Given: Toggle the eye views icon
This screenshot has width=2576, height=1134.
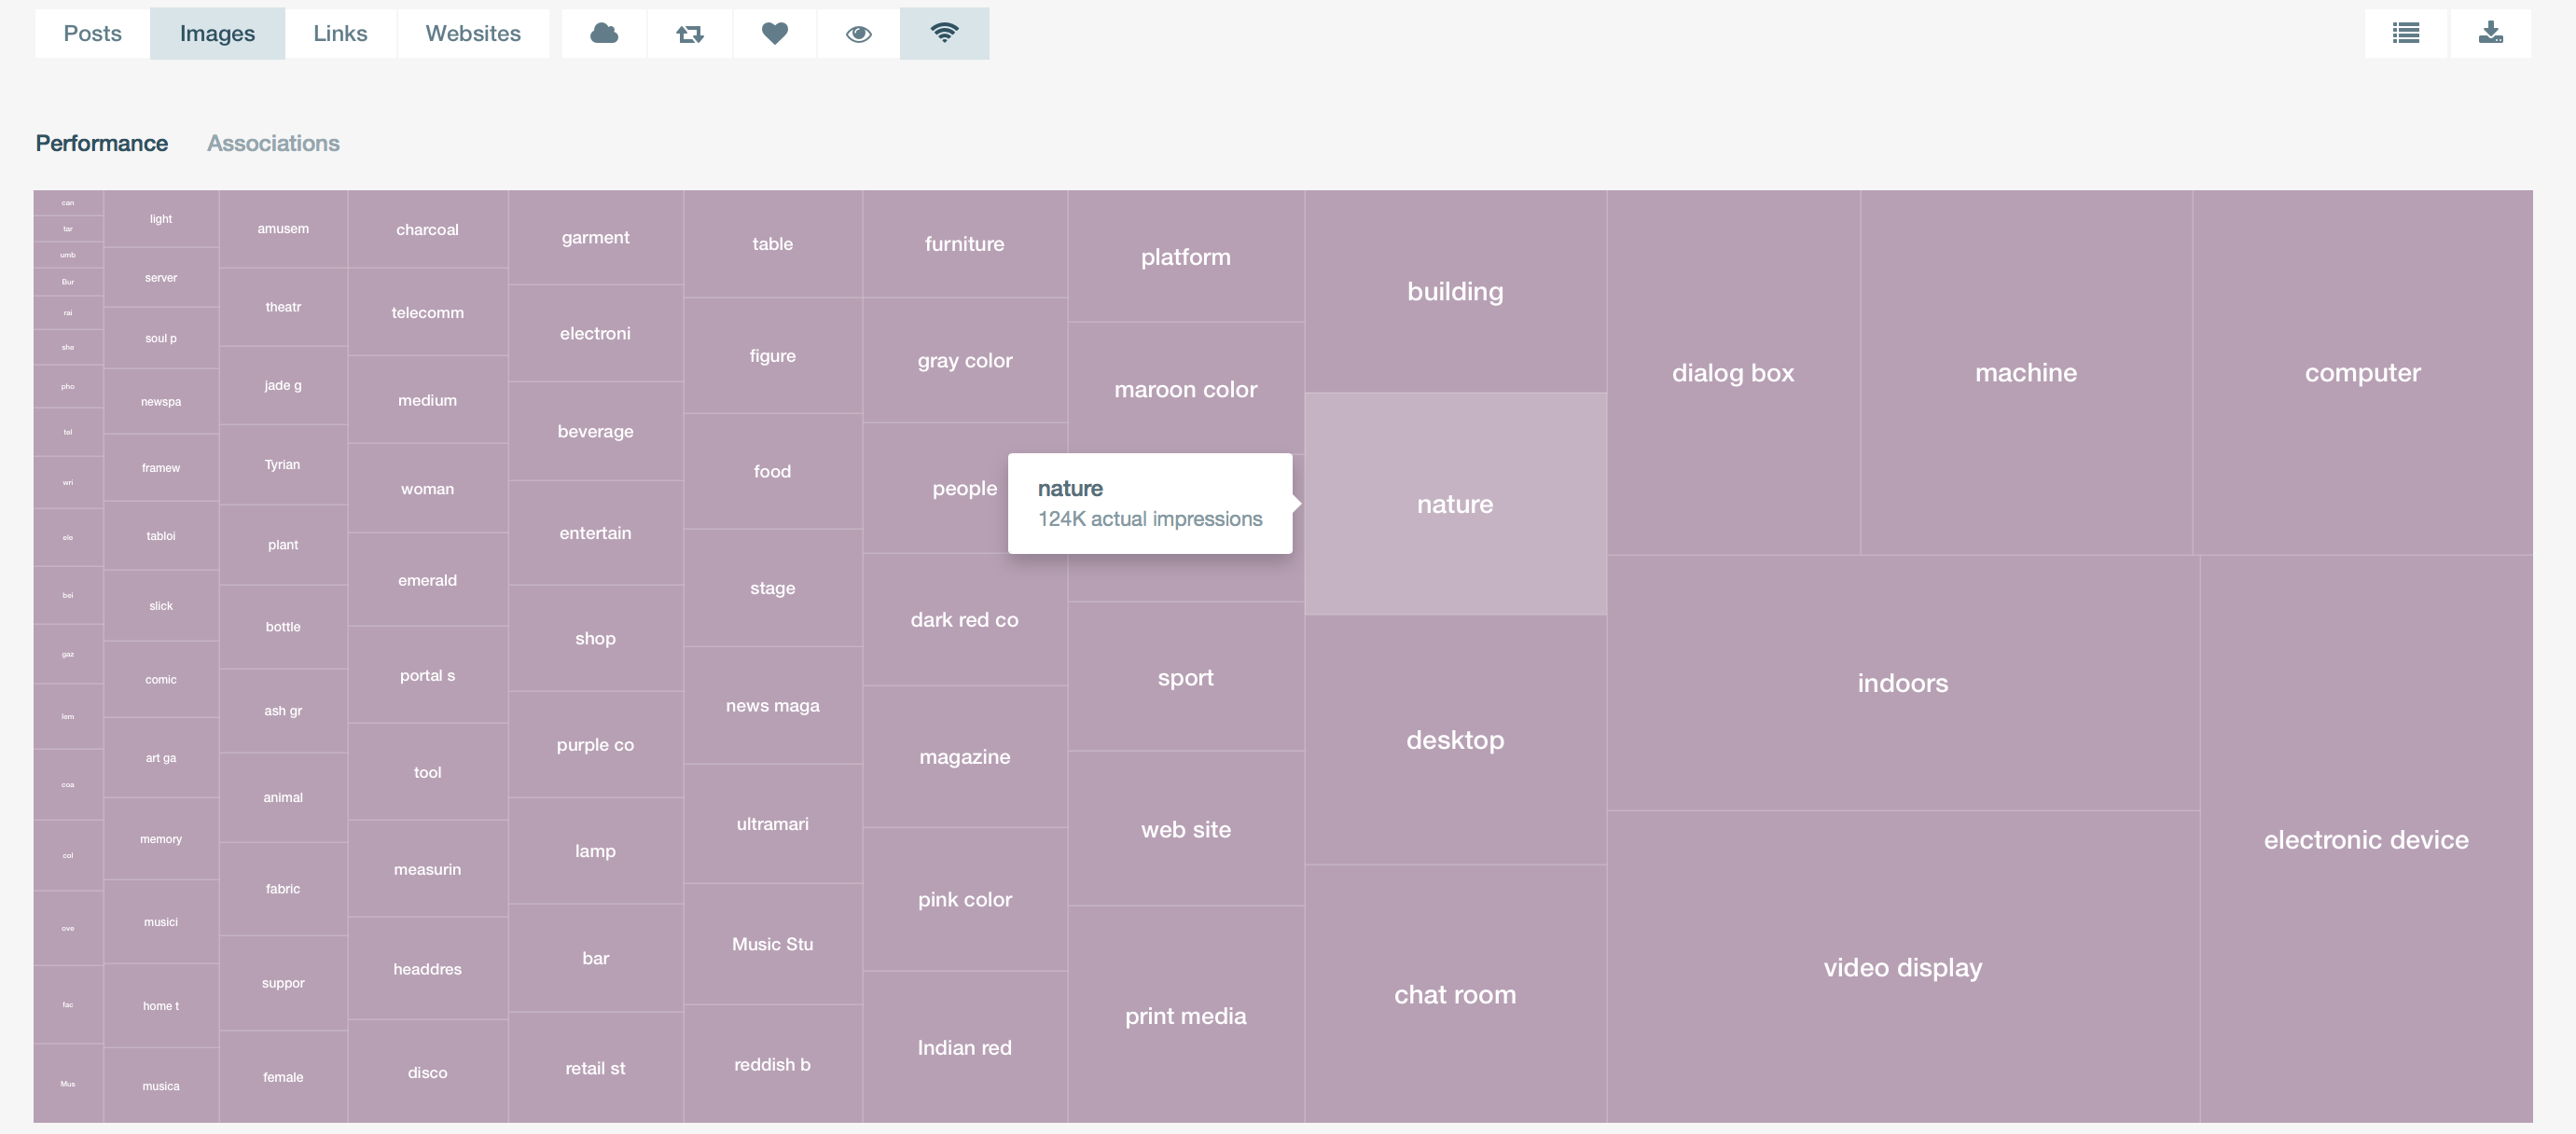Looking at the screenshot, I should tap(859, 34).
